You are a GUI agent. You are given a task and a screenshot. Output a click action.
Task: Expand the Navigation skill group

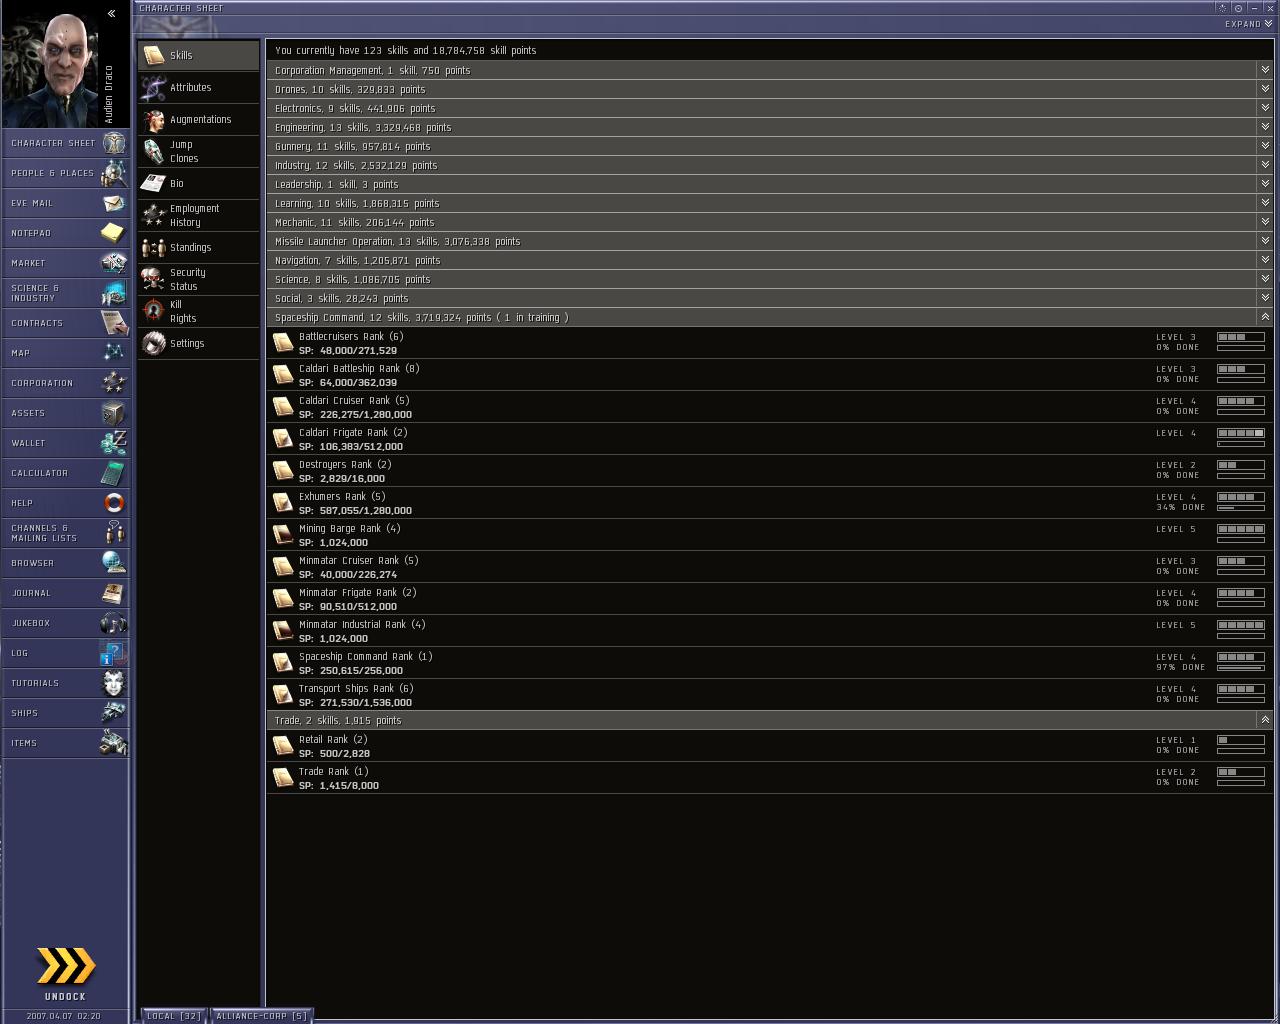pos(1265,260)
